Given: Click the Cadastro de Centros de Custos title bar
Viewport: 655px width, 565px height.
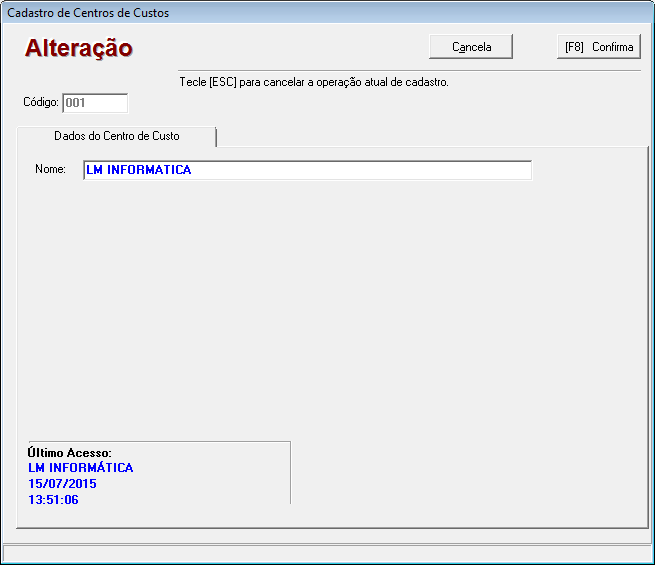Looking at the screenshot, I should pos(88,13).
